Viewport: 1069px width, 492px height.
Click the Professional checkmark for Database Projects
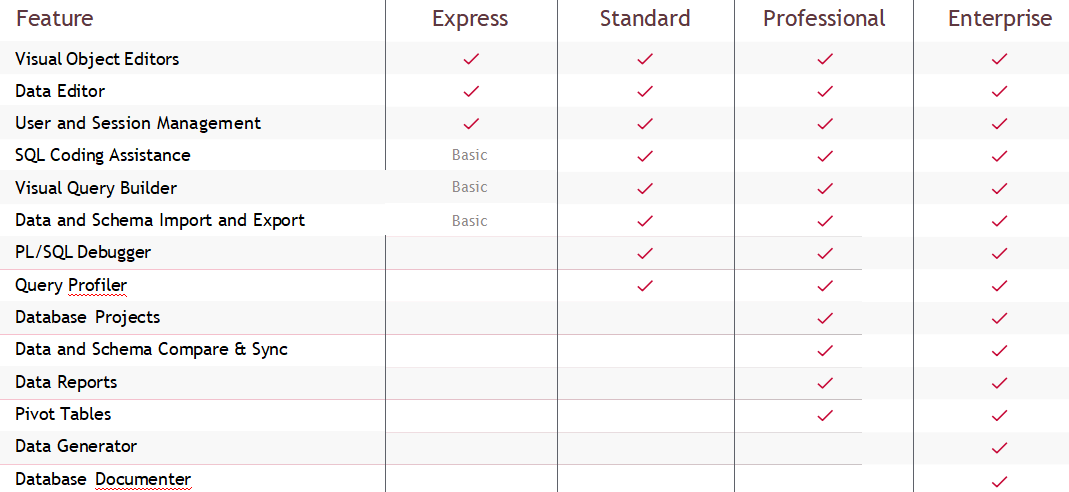pos(825,318)
